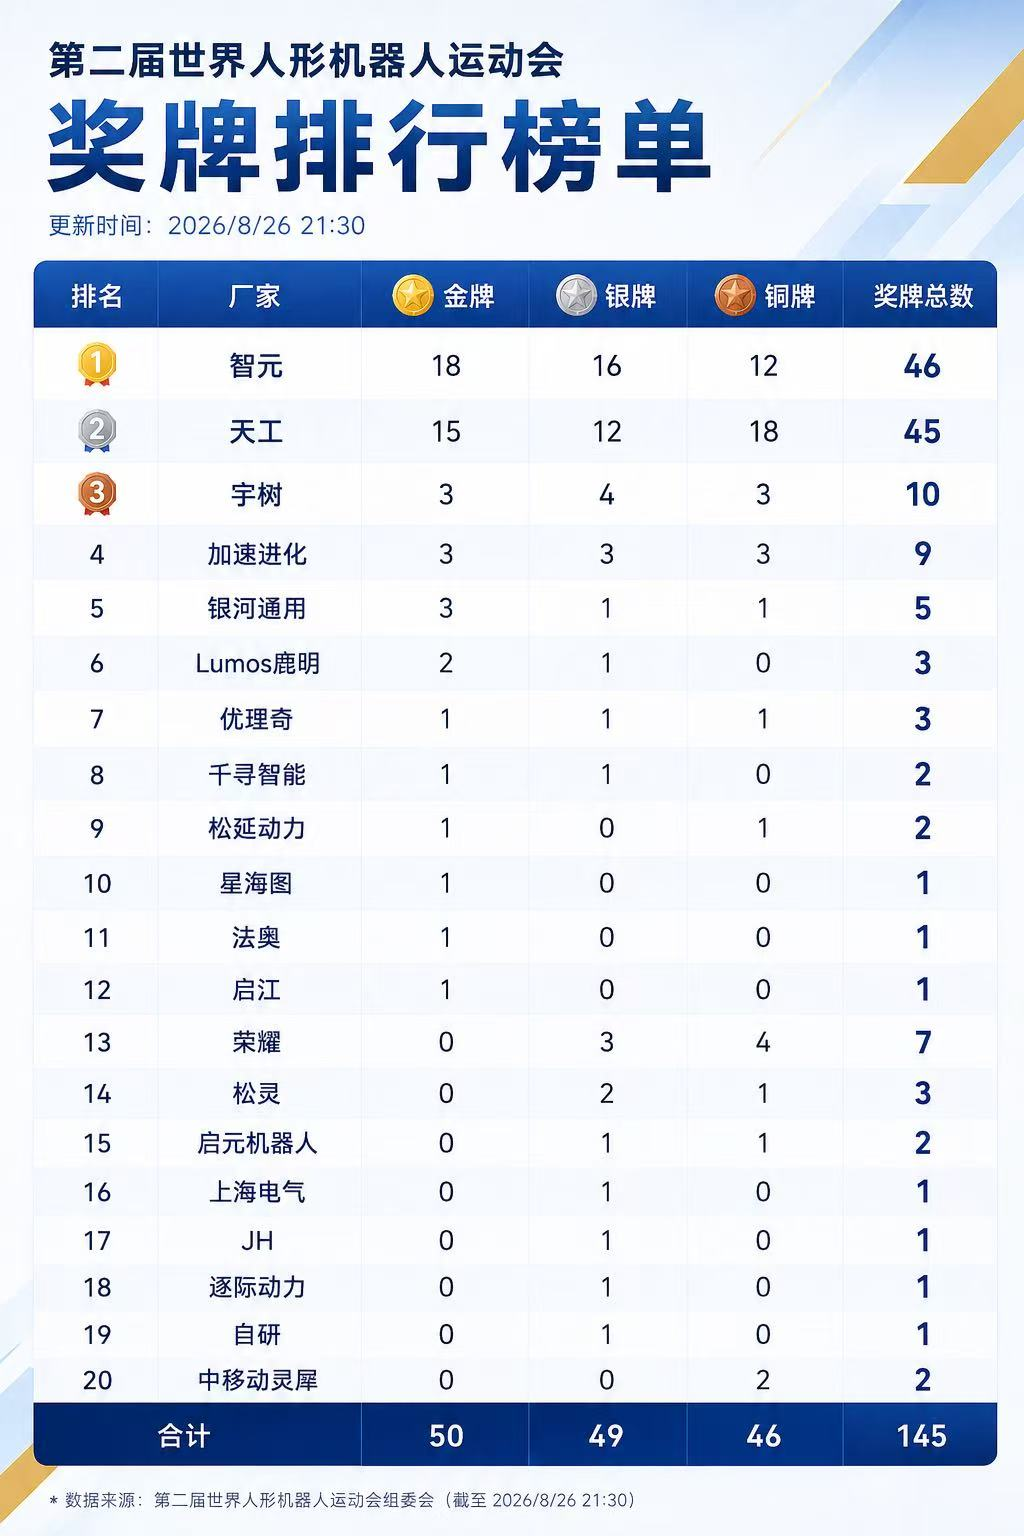
Task: Click the first place rank badge
Action: [97, 365]
